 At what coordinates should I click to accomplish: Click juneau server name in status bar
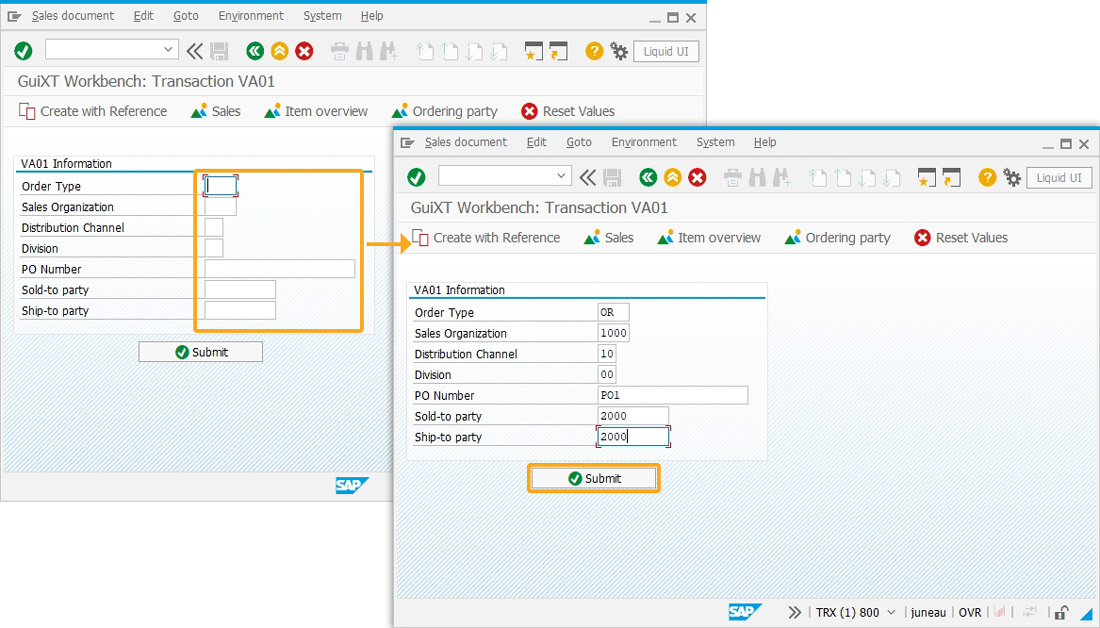(928, 613)
